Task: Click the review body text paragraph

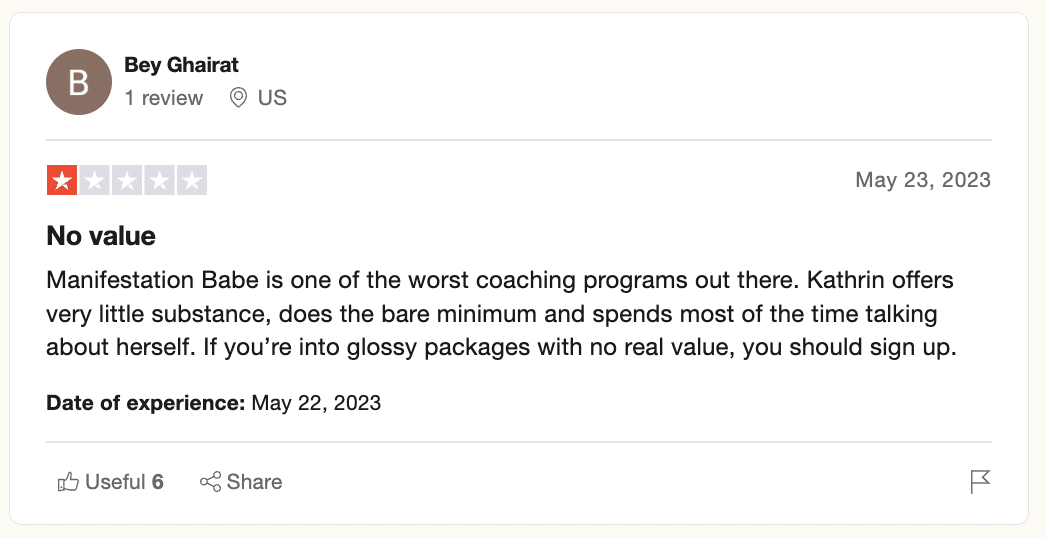Action: 502,314
